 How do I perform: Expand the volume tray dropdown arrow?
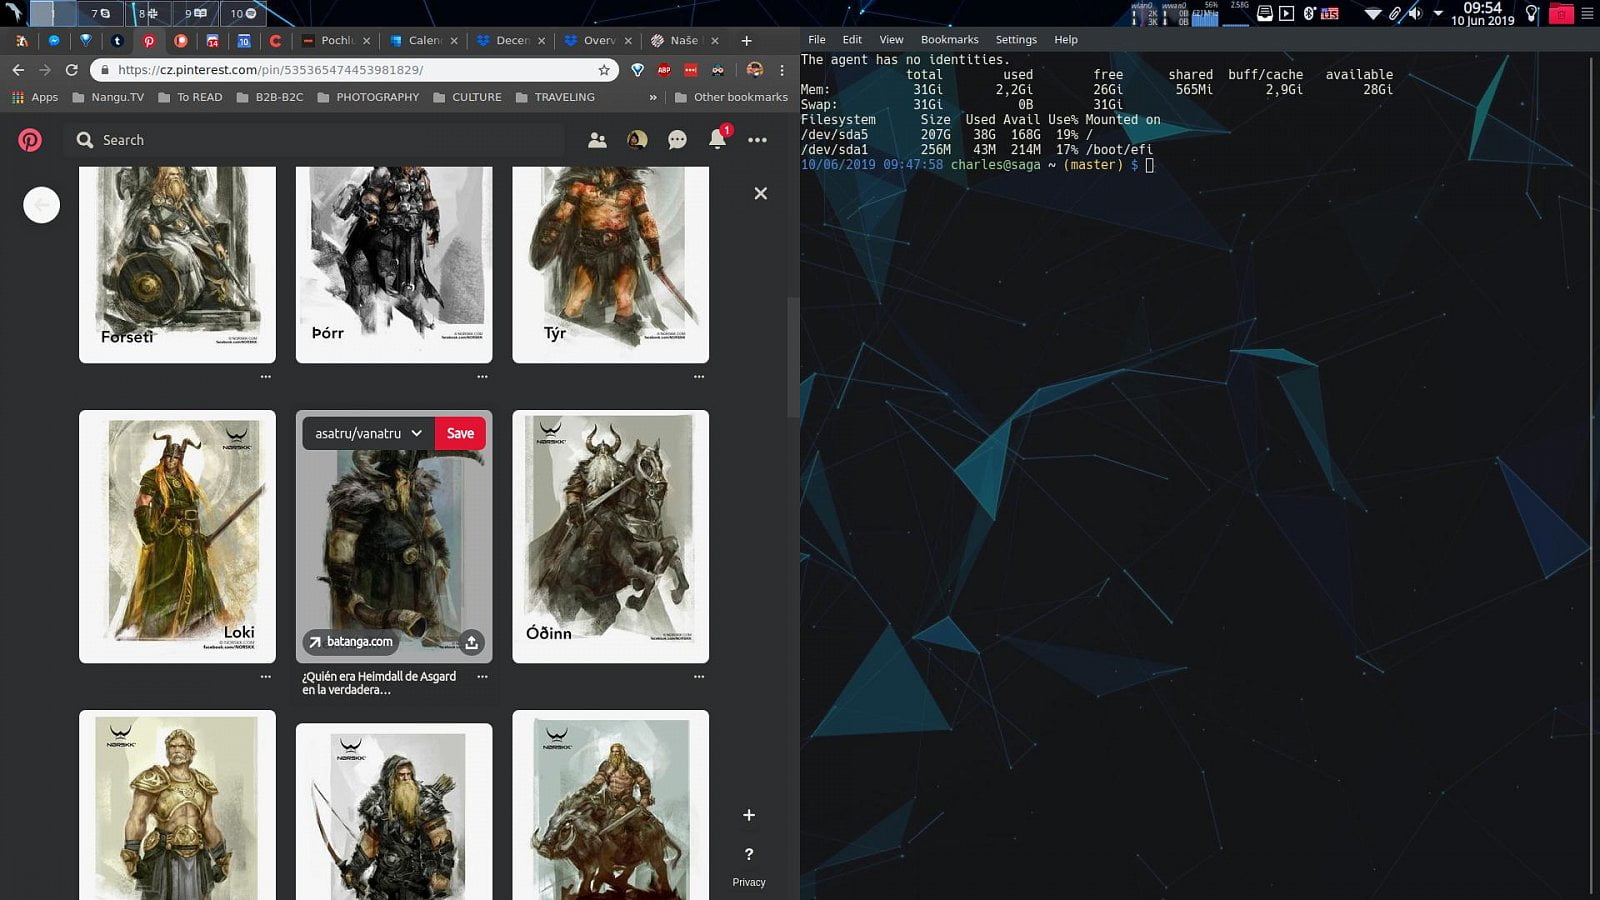click(x=1440, y=15)
